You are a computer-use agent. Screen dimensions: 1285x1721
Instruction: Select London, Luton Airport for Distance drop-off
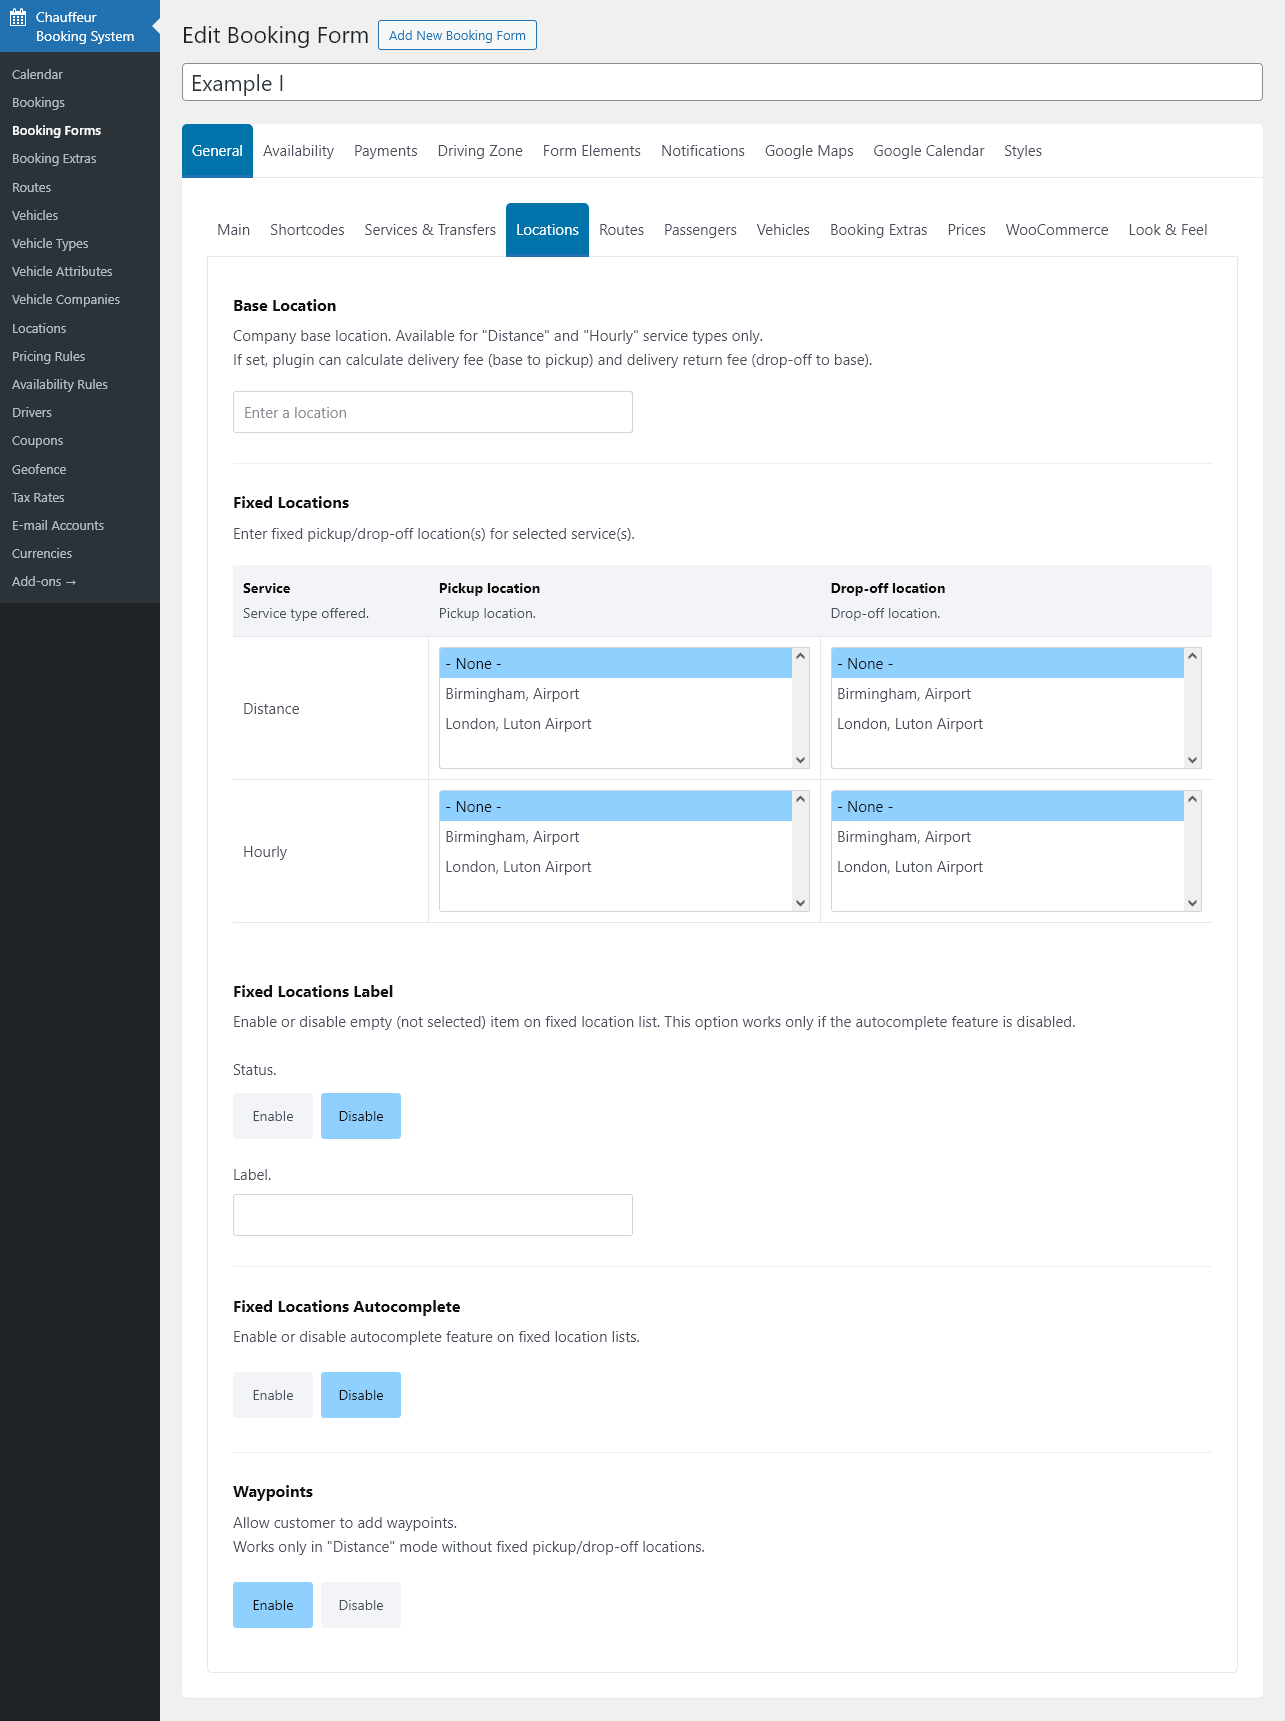click(909, 724)
